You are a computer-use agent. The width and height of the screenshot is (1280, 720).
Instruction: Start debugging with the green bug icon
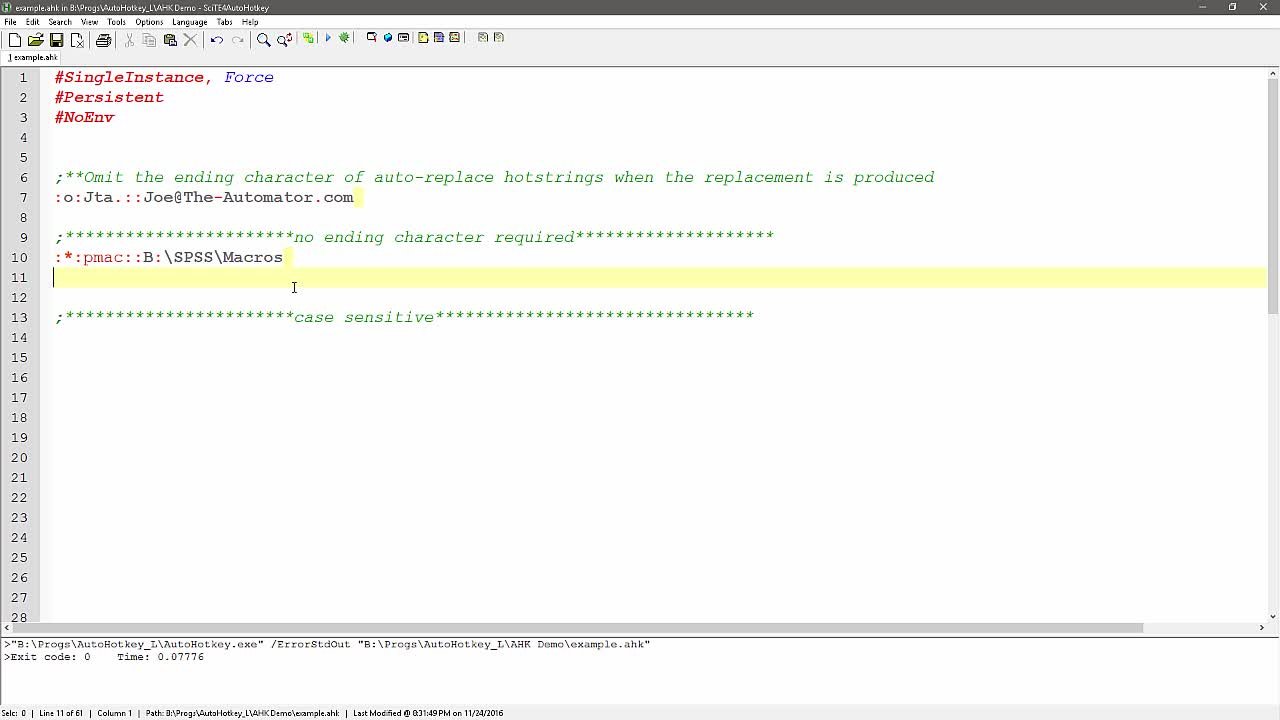click(x=345, y=38)
